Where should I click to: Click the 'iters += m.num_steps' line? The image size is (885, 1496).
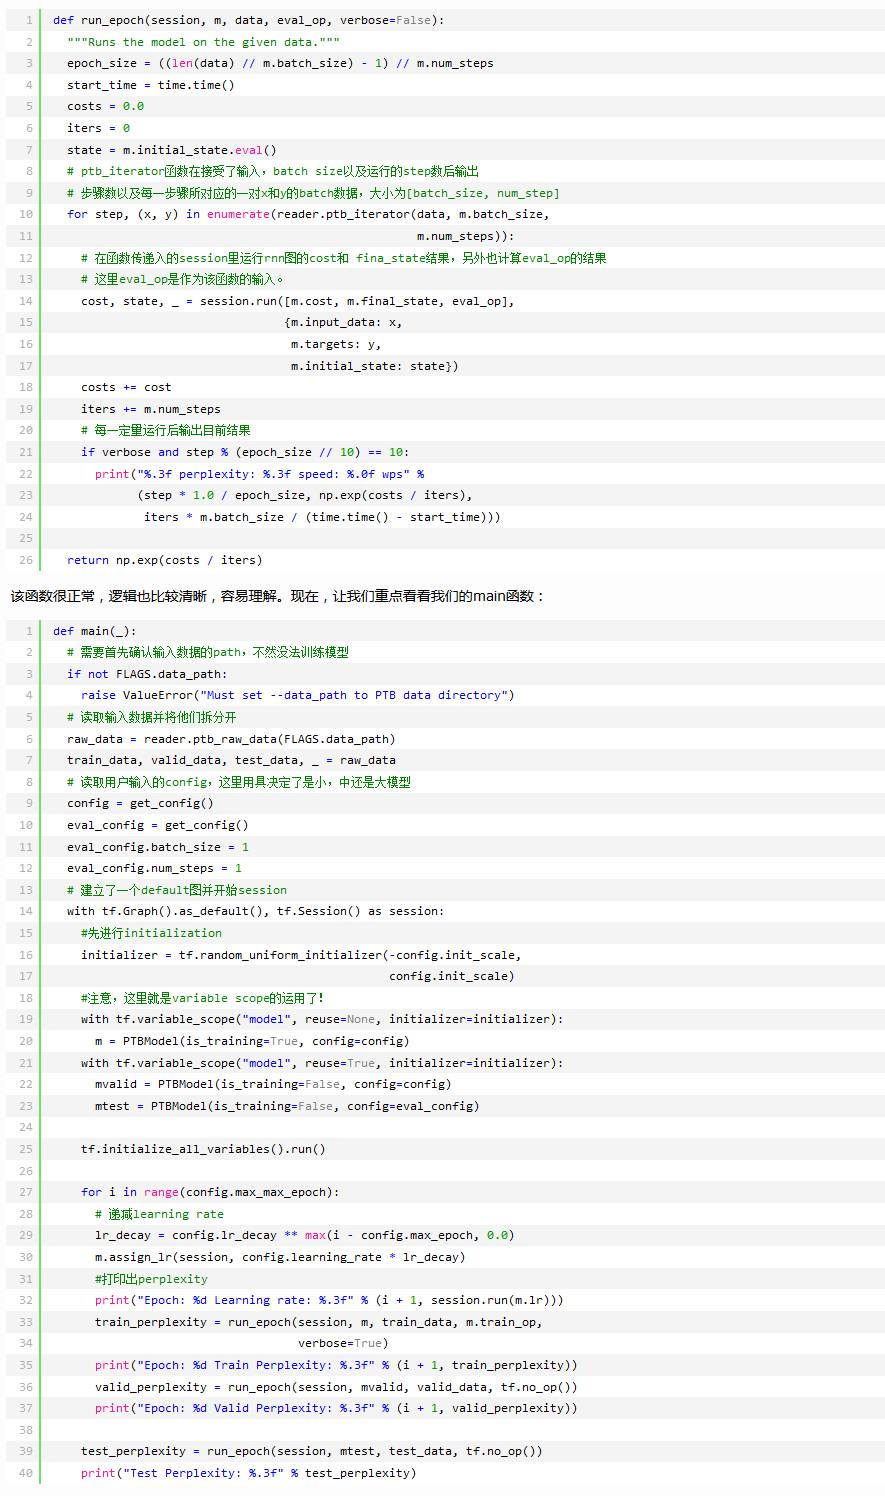[x=151, y=409]
